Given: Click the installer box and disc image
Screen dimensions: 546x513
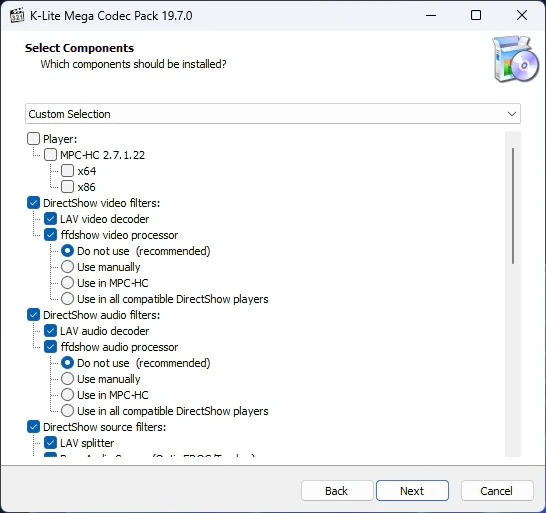Looking at the screenshot, I should [x=515, y=59].
